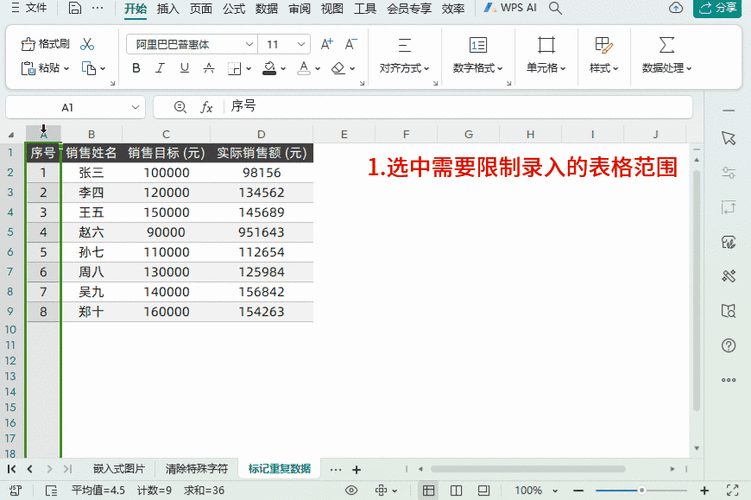Screen dimensions: 751x500
Task: Click the Copy icon in ribbon
Action: coord(89,68)
